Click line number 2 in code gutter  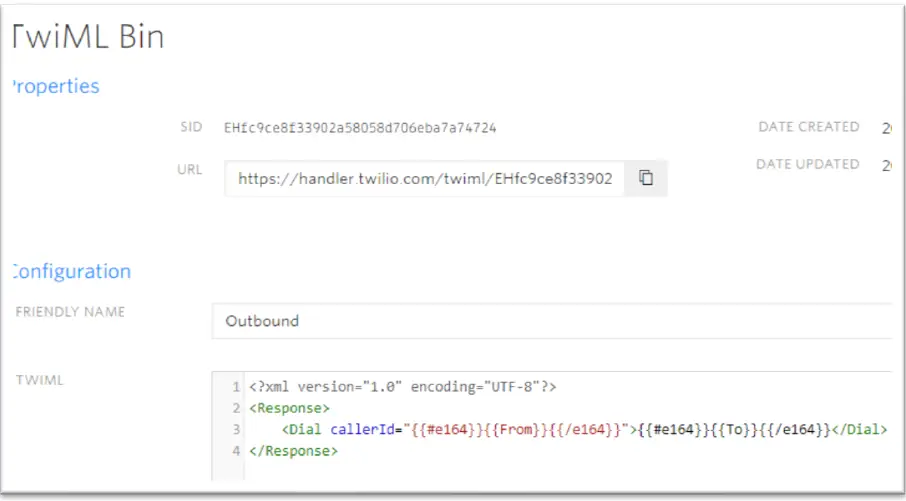click(236, 408)
